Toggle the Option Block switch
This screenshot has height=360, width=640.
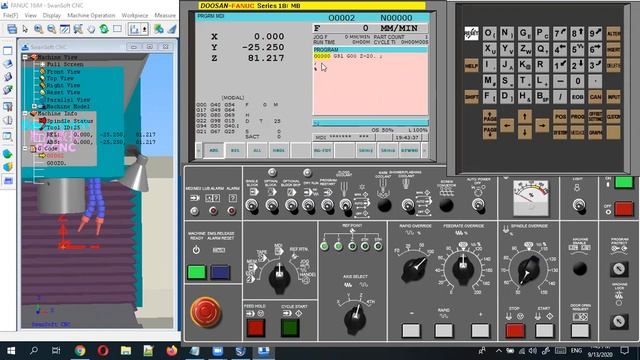point(272,205)
